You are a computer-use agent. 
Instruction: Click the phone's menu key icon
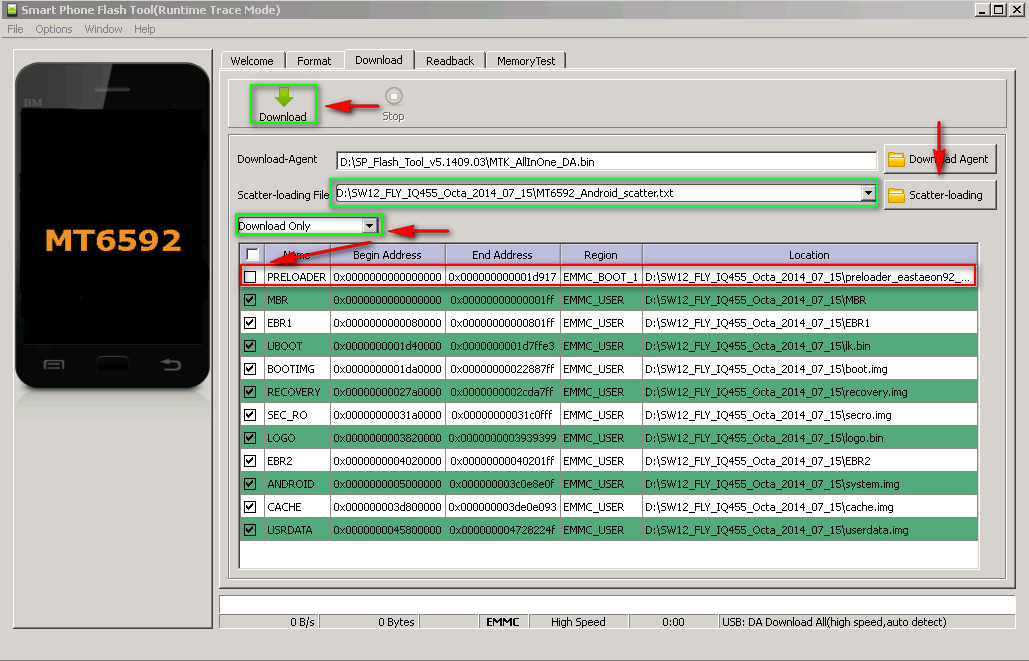(53, 364)
